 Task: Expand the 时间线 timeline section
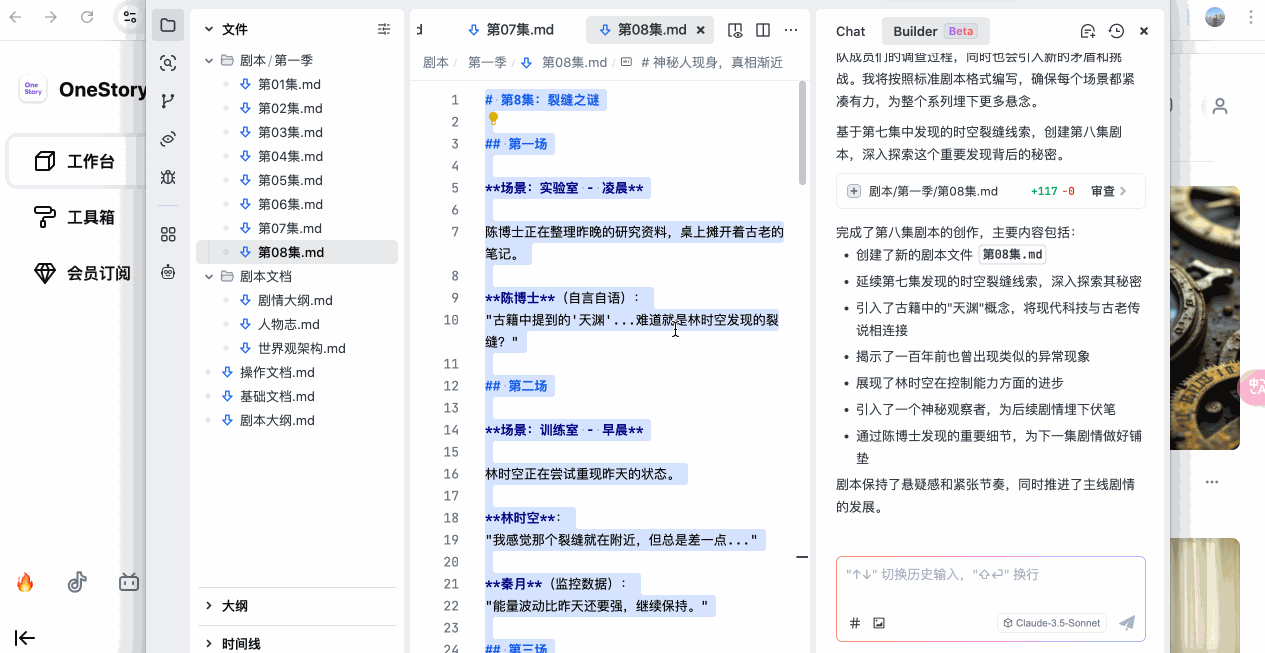coord(208,644)
